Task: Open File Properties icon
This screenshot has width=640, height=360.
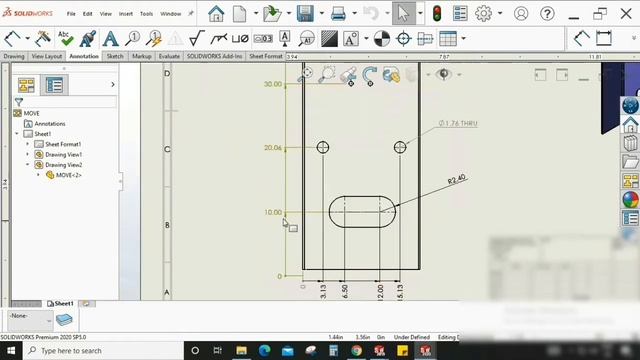Action: (x=460, y=13)
